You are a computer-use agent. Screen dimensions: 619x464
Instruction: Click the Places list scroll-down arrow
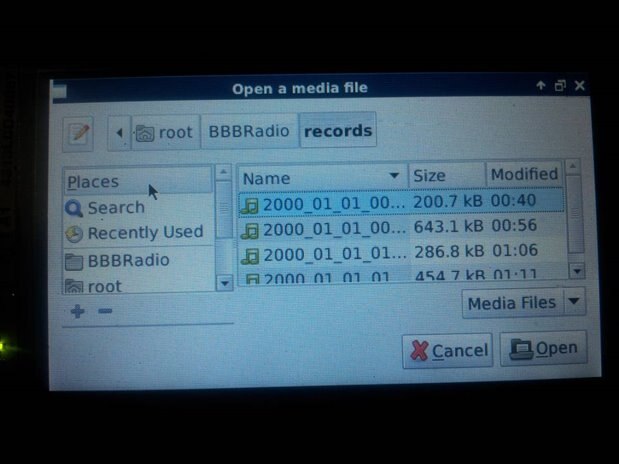225,283
